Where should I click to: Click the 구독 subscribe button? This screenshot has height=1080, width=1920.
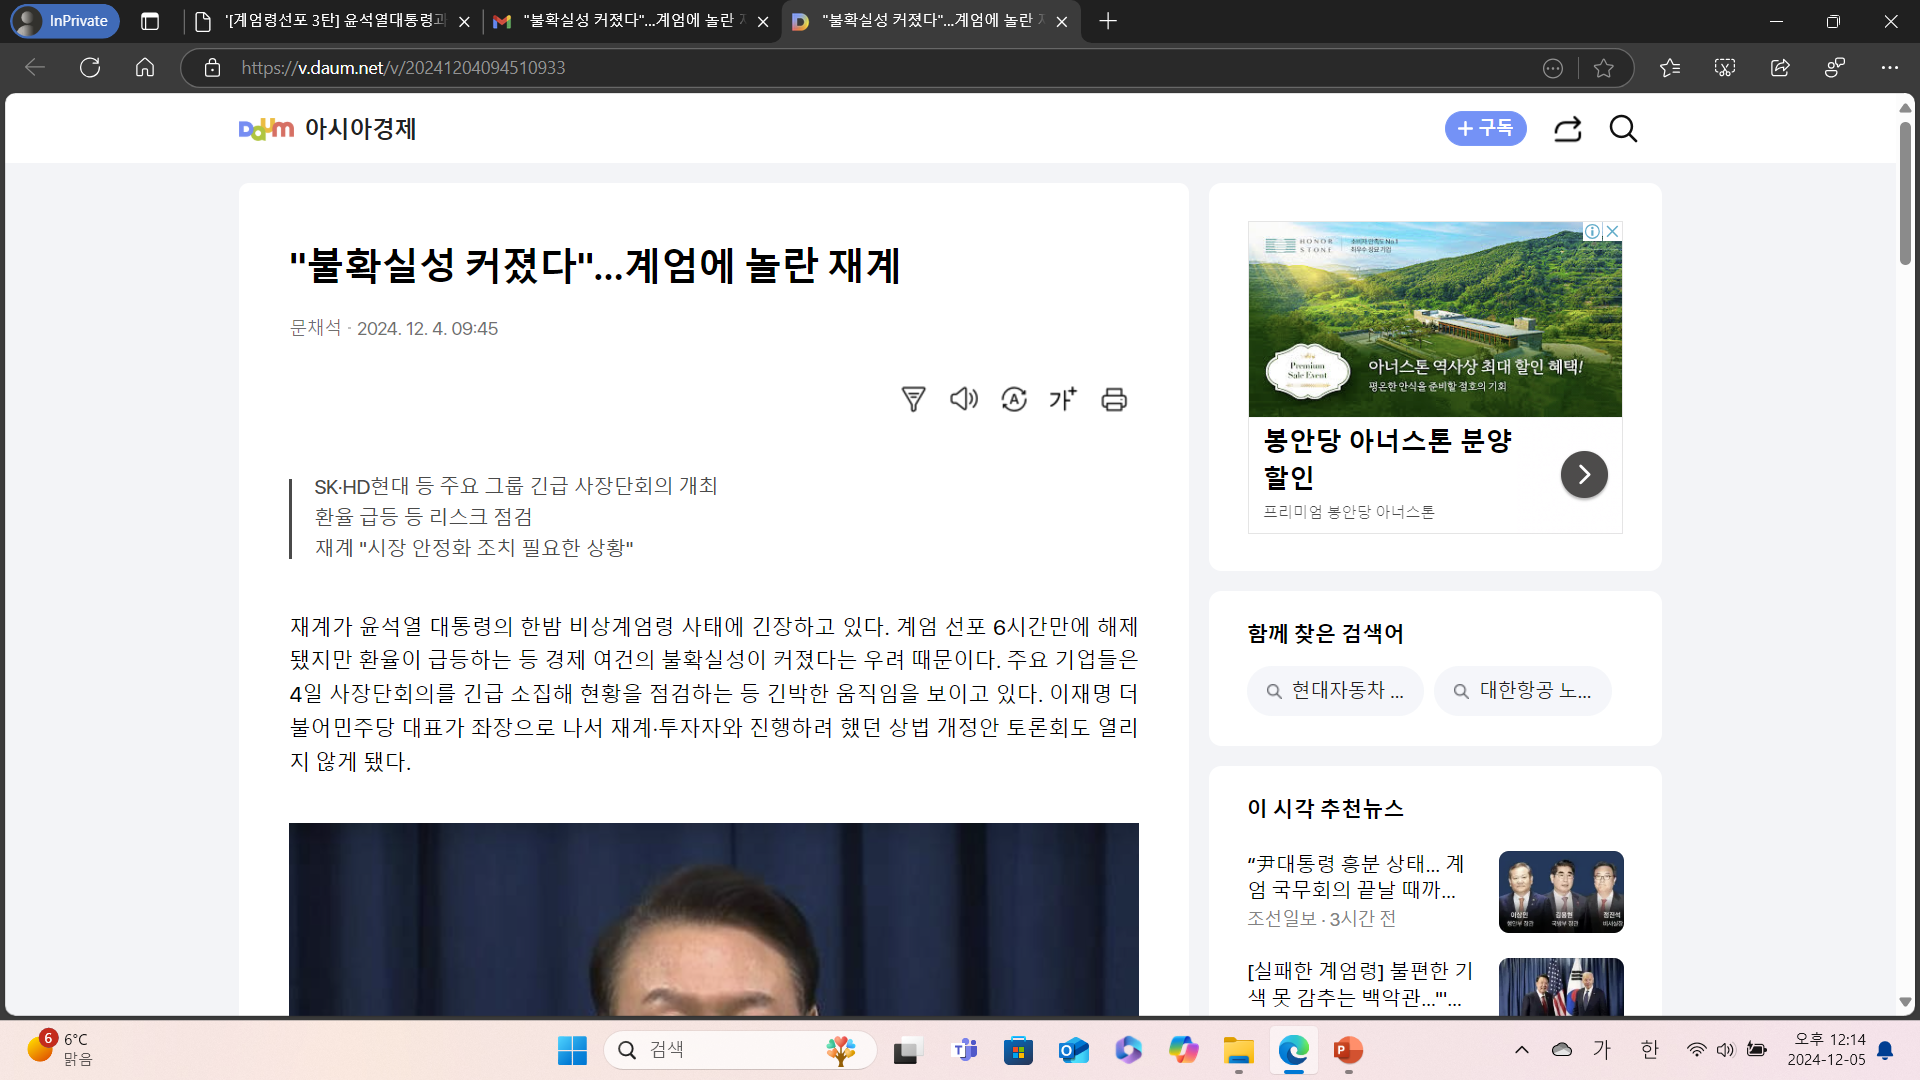coord(1485,129)
